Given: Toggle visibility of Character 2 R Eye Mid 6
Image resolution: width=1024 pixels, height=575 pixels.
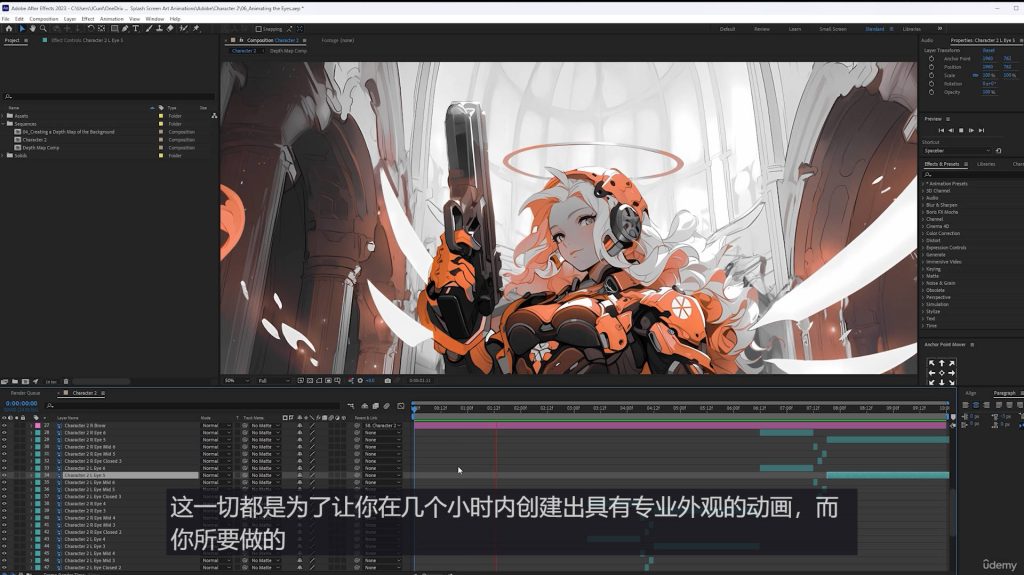Looking at the screenshot, I should tap(4, 447).
